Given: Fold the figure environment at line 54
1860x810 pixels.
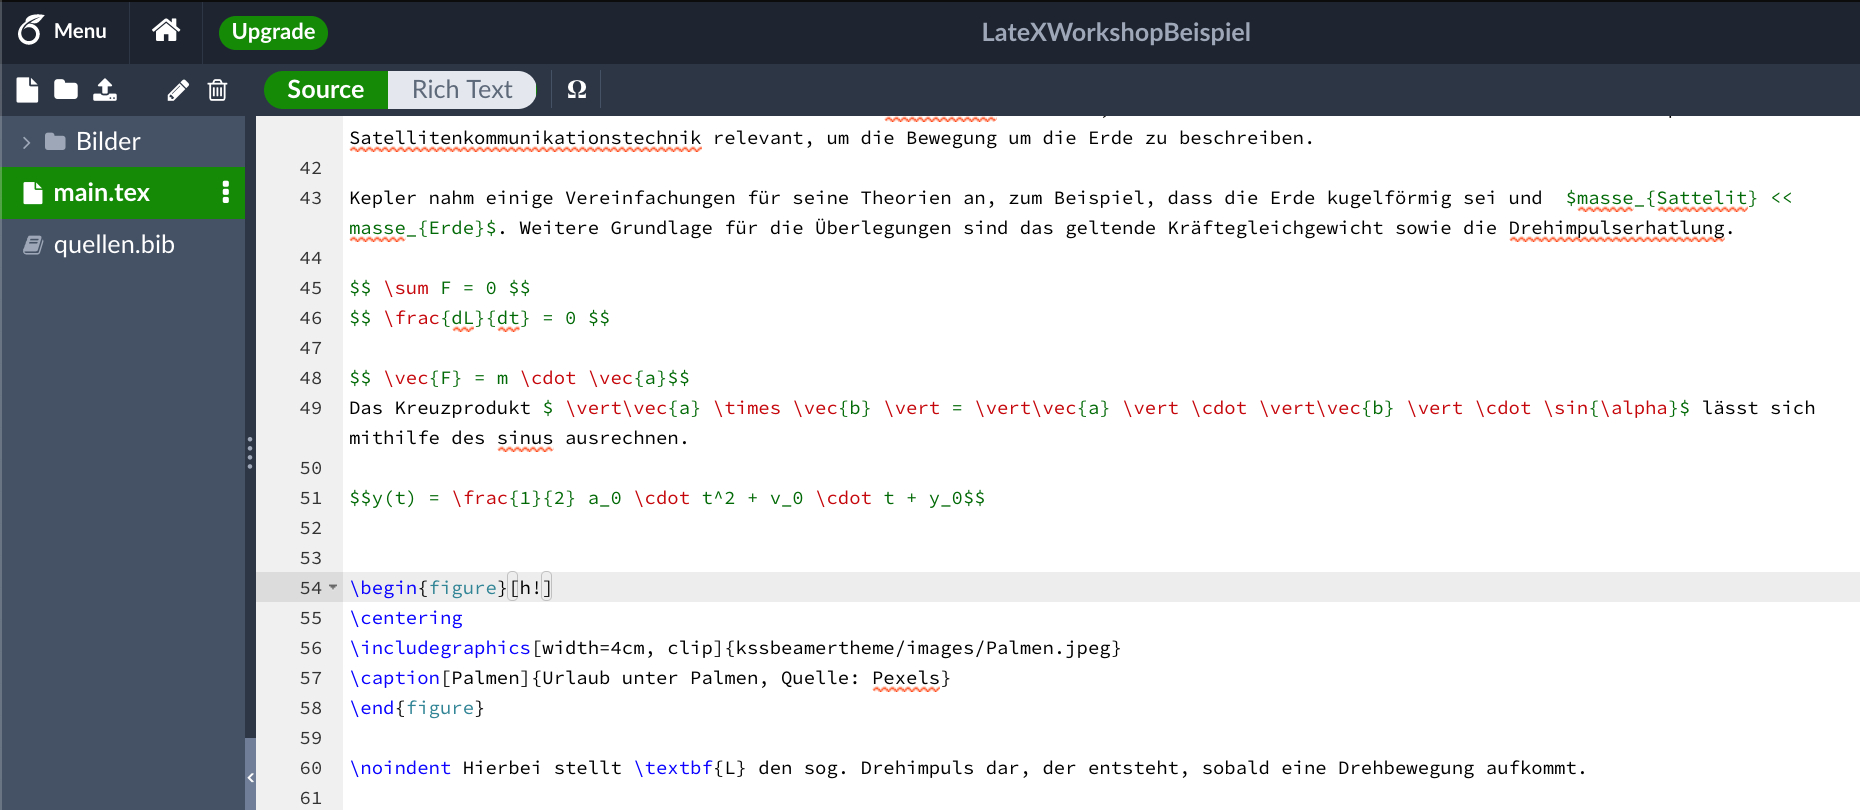Looking at the screenshot, I should tap(333, 588).
